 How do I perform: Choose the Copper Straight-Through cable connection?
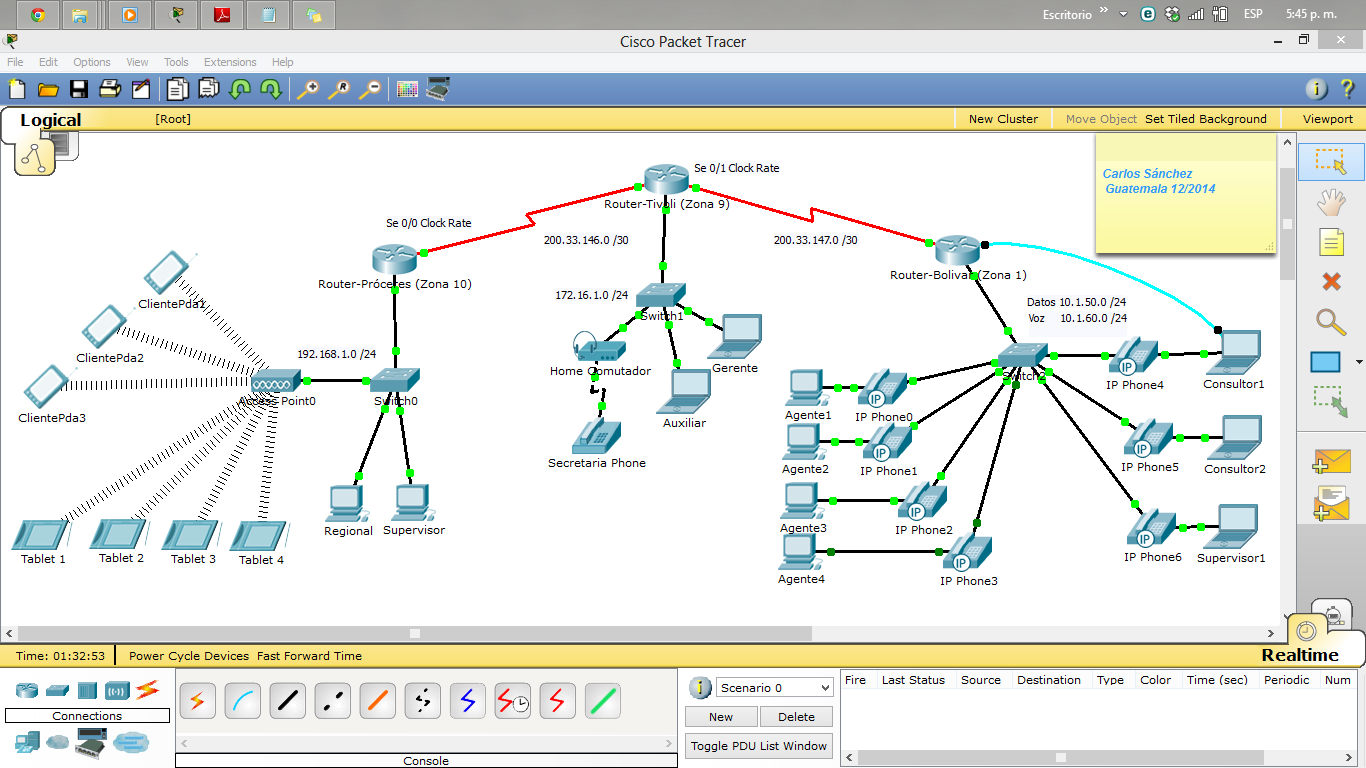tap(287, 700)
